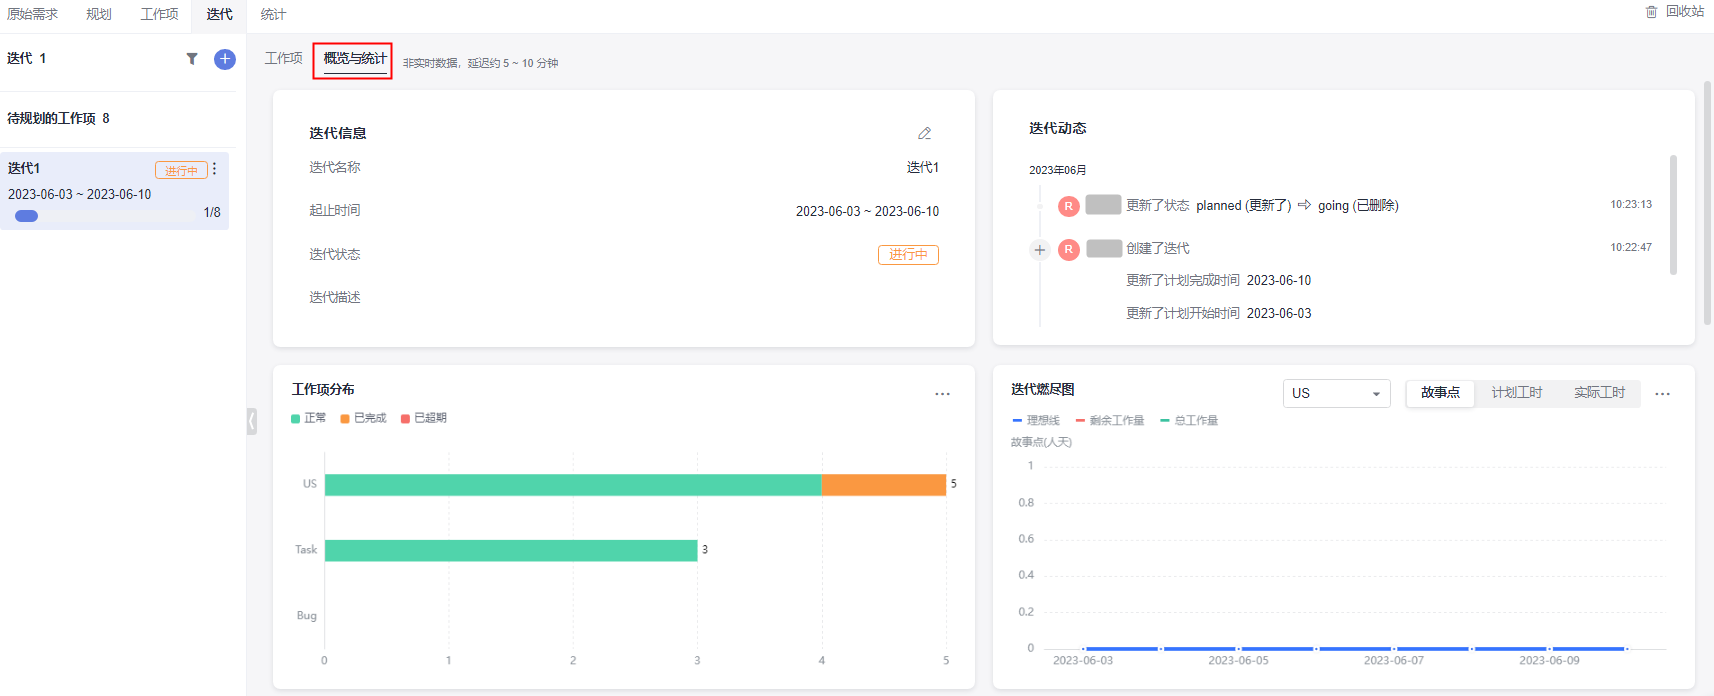Image resolution: width=1714 pixels, height=696 pixels.
Task: Select 计划工时 burndown view
Action: click(x=1516, y=393)
